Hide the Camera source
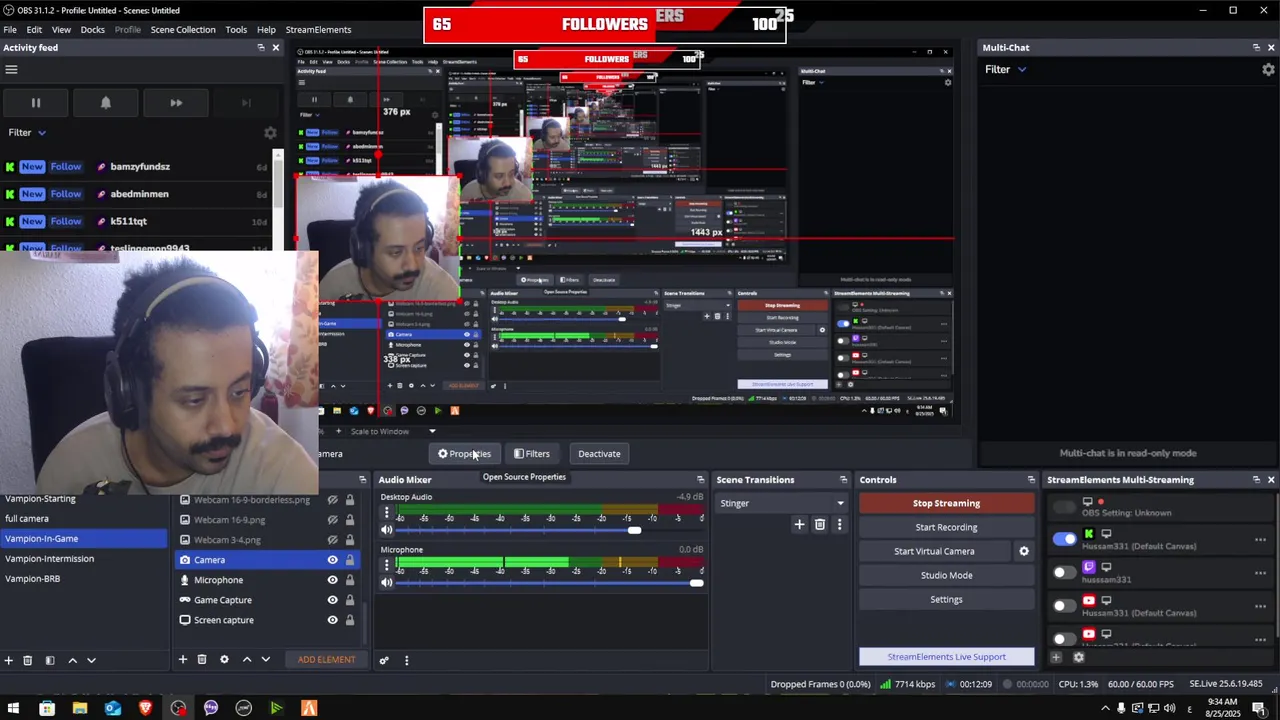This screenshot has height=720, width=1280. click(332, 560)
